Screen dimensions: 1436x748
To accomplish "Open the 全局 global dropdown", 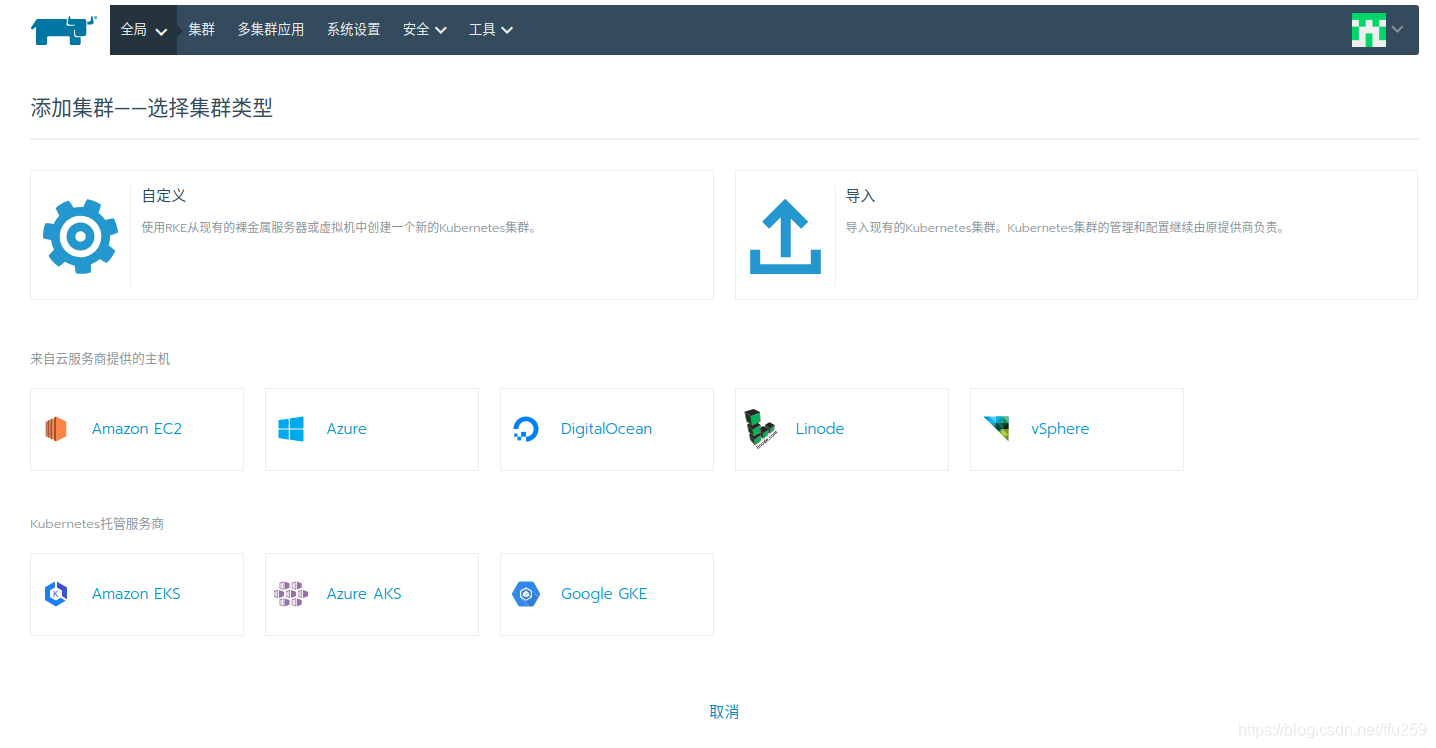I will (x=143, y=30).
